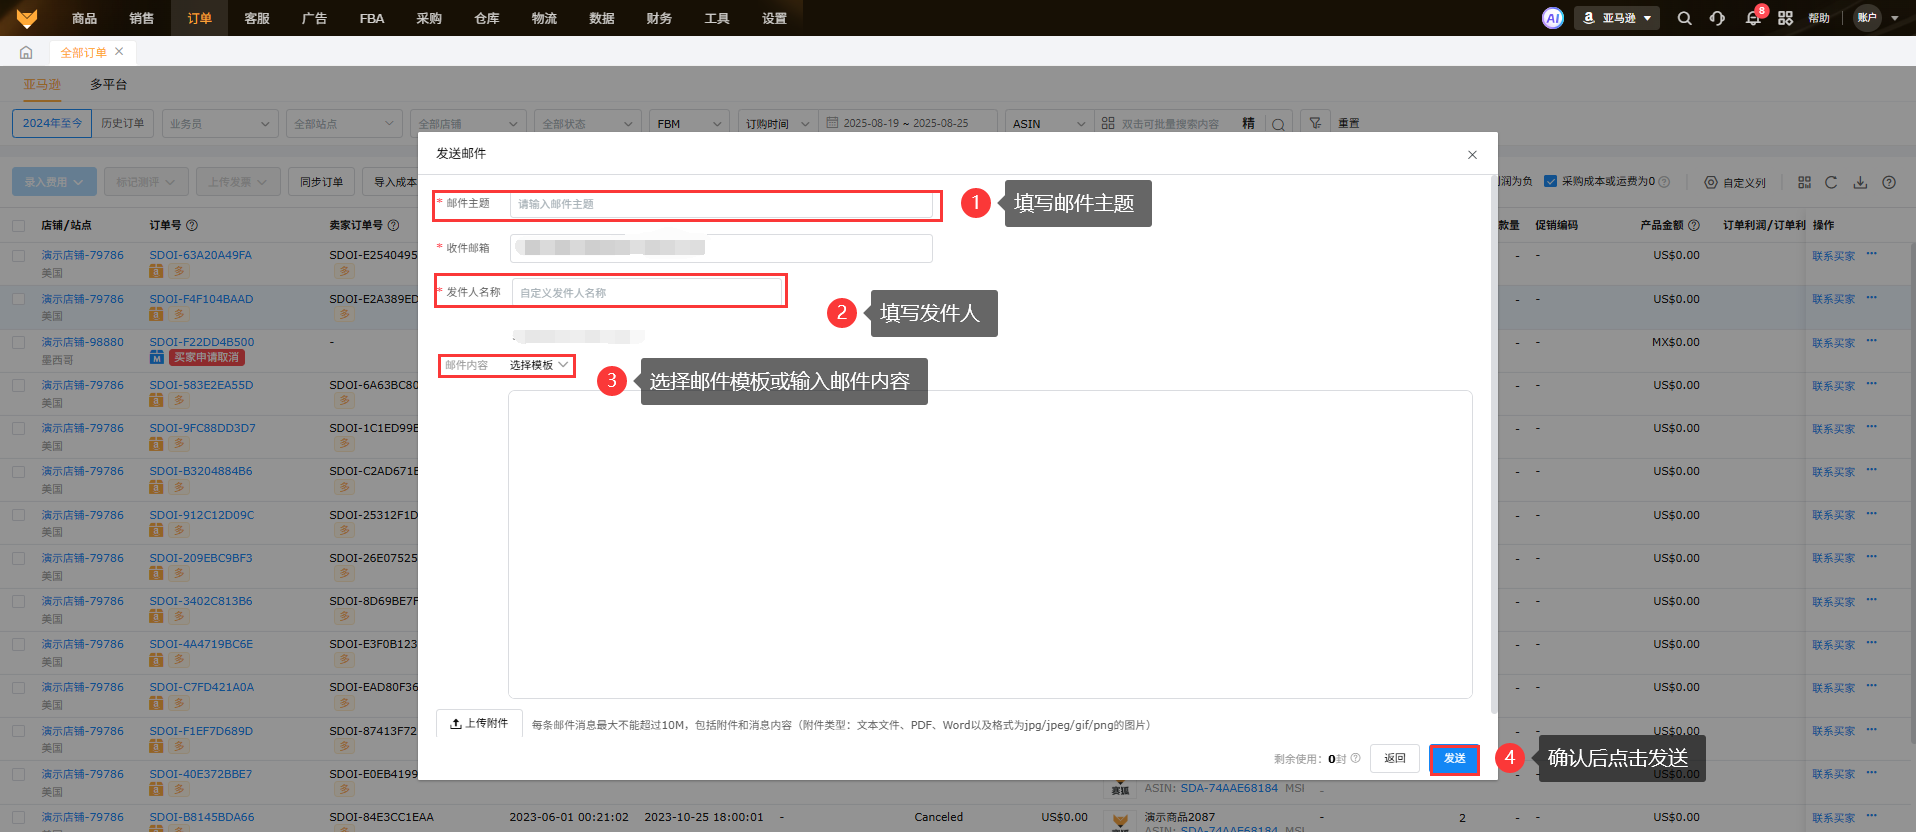Click the 返回 button in the email dialog
Screen dimensions: 1916x832
click(1395, 758)
